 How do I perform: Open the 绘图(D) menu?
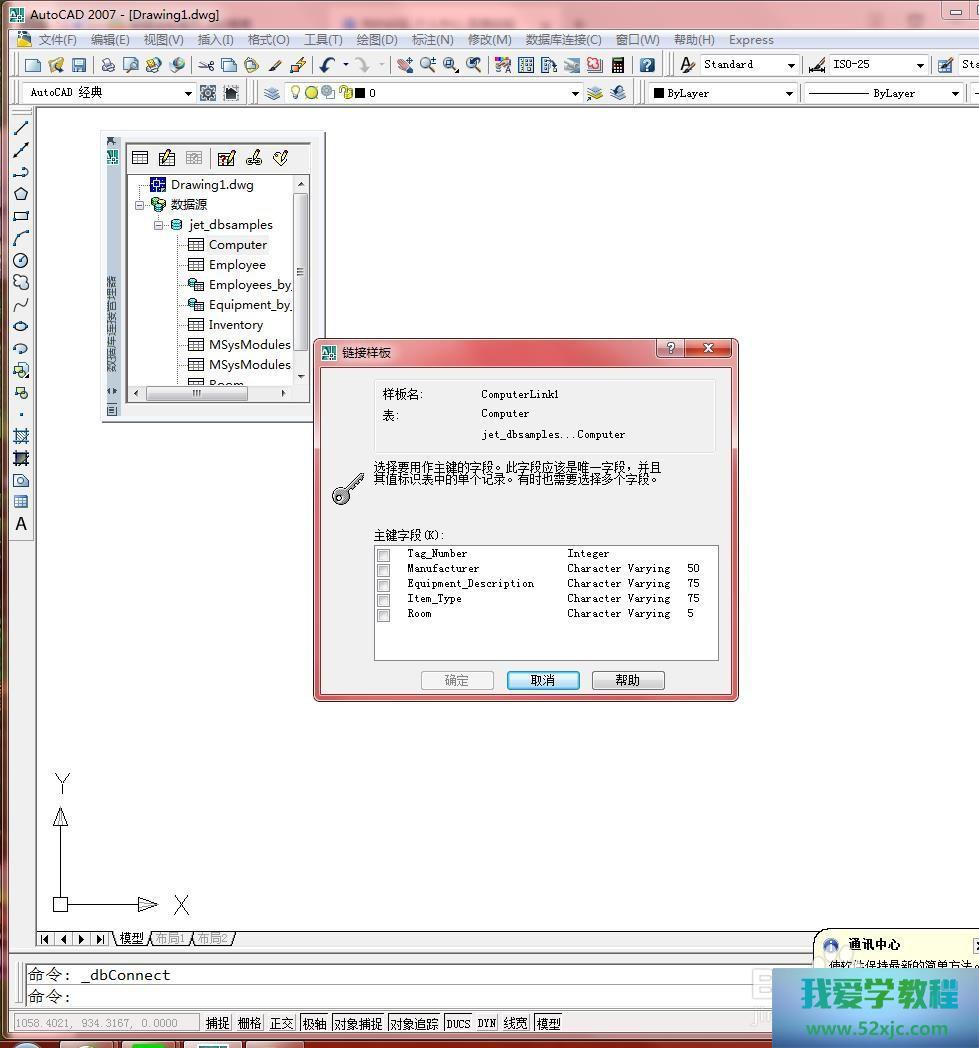pos(377,40)
